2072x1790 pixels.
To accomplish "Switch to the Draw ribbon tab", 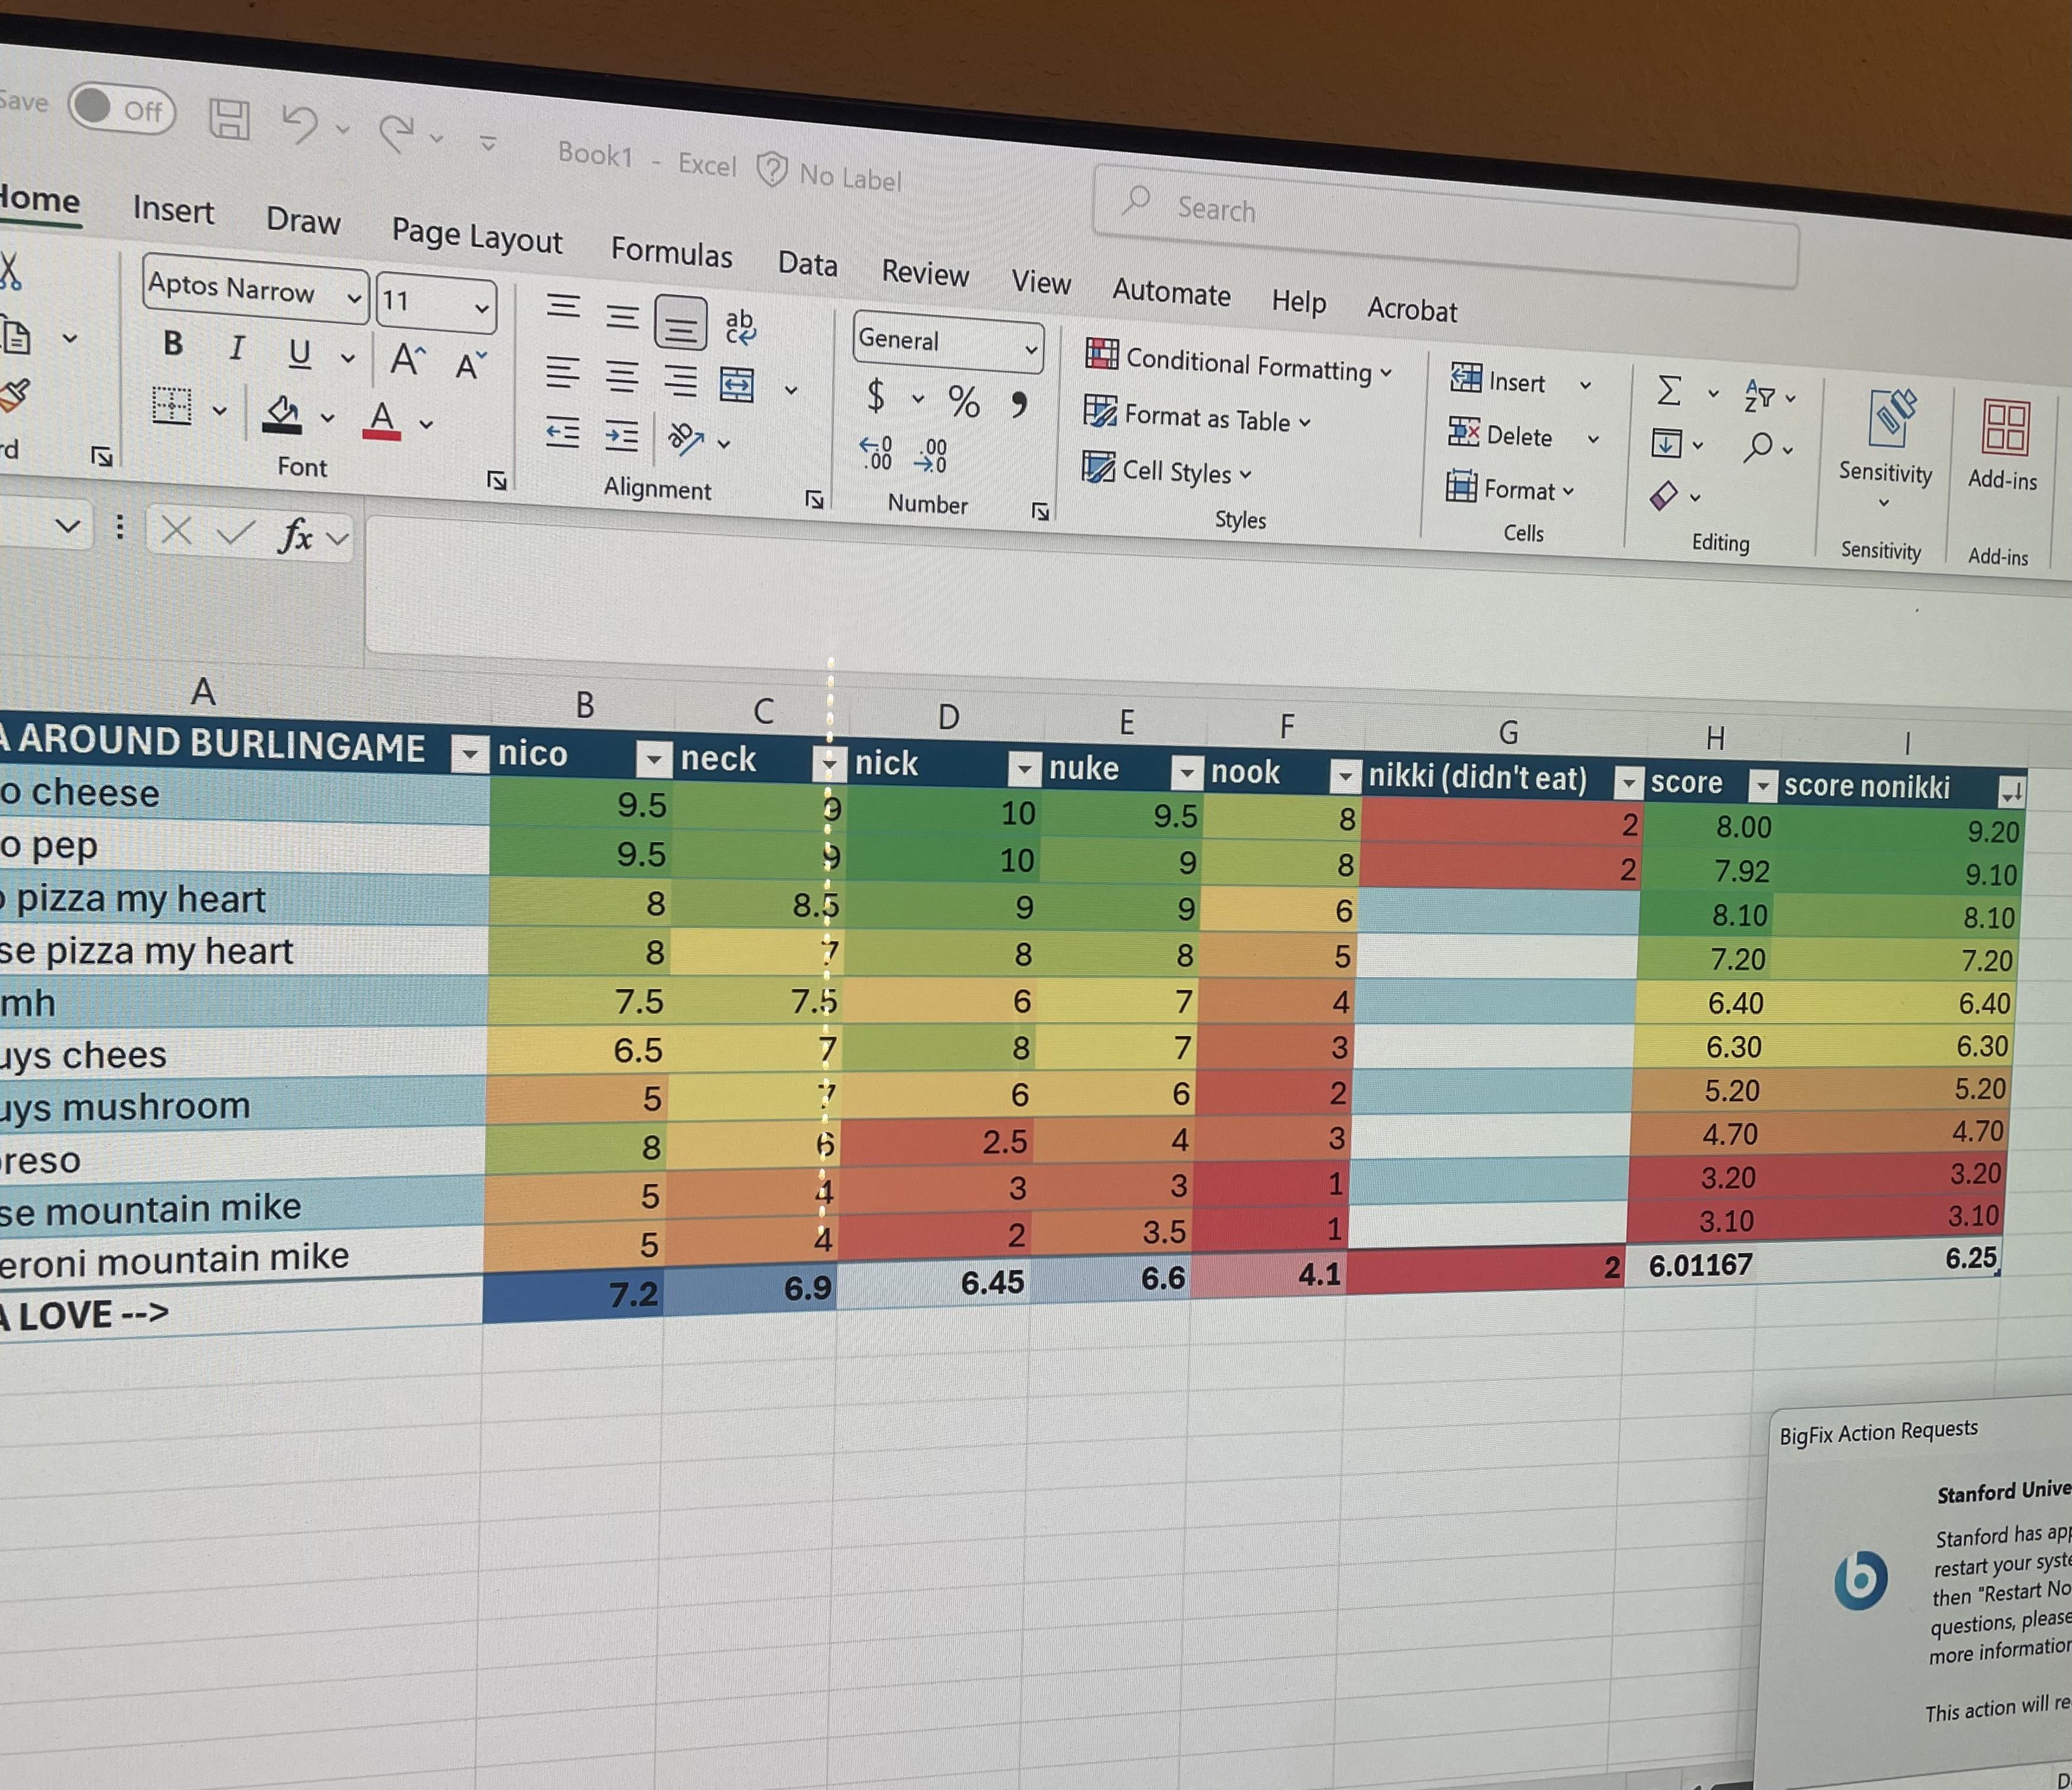I will point(303,220).
